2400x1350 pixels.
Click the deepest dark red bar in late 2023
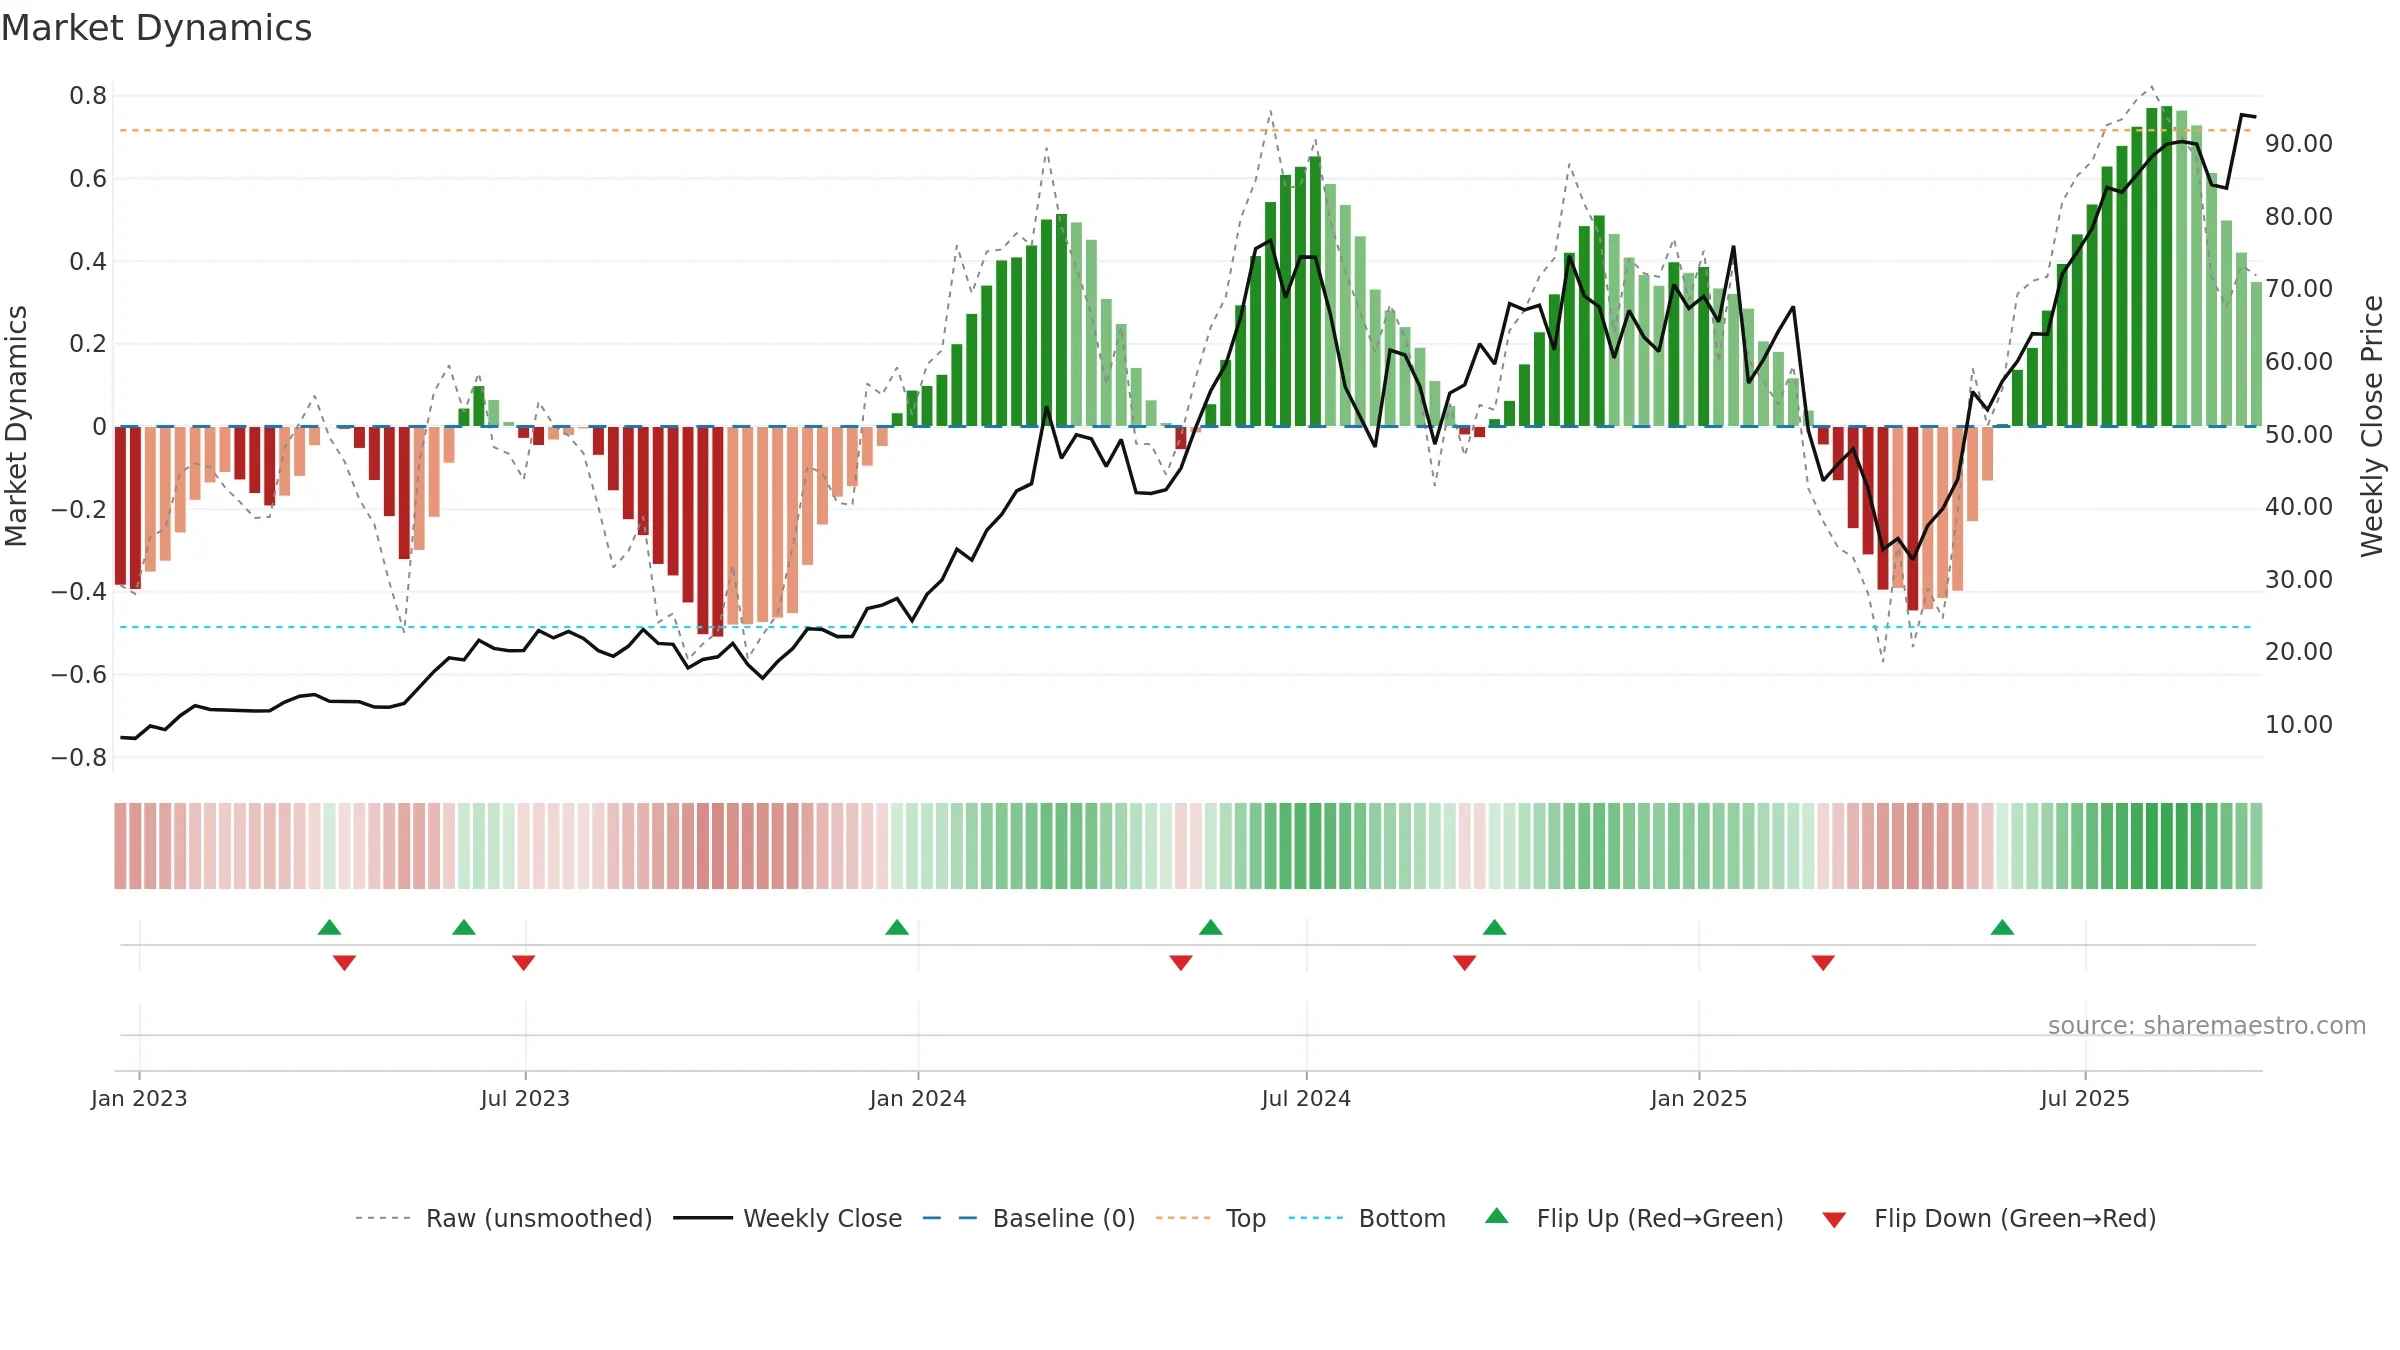[717, 531]
